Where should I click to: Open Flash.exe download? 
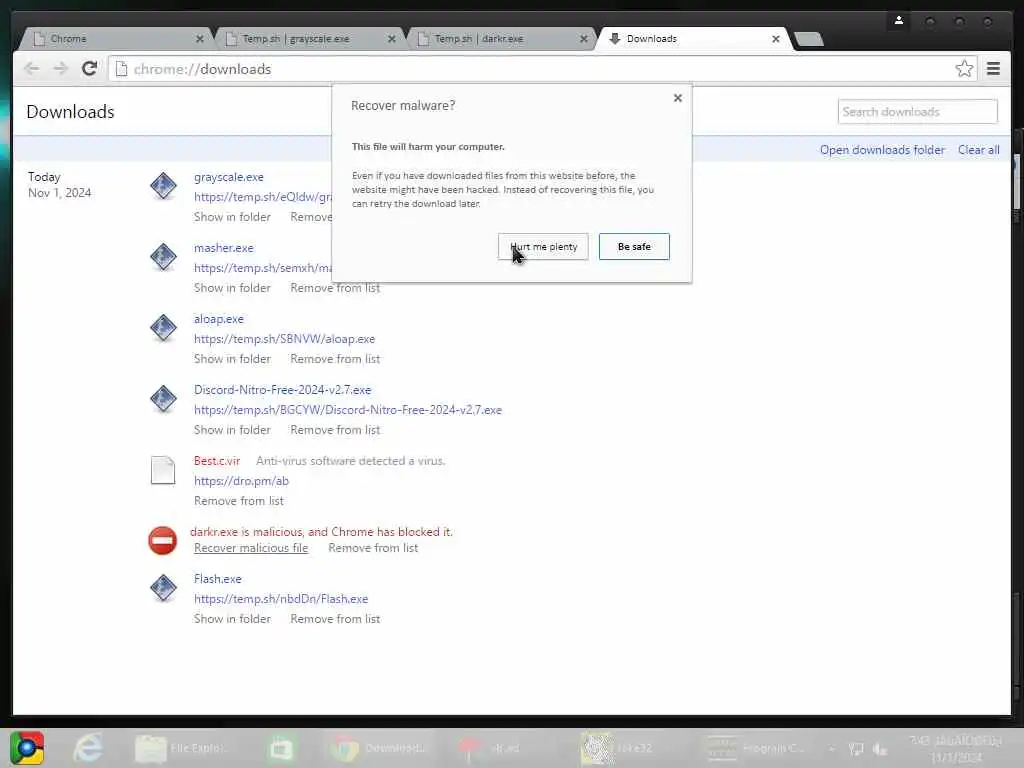coord(217,579)
